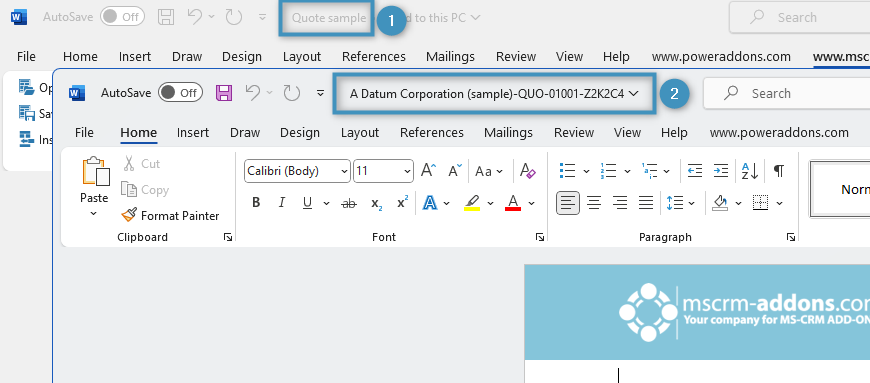Toggle Bold formatting

(256, 203)
